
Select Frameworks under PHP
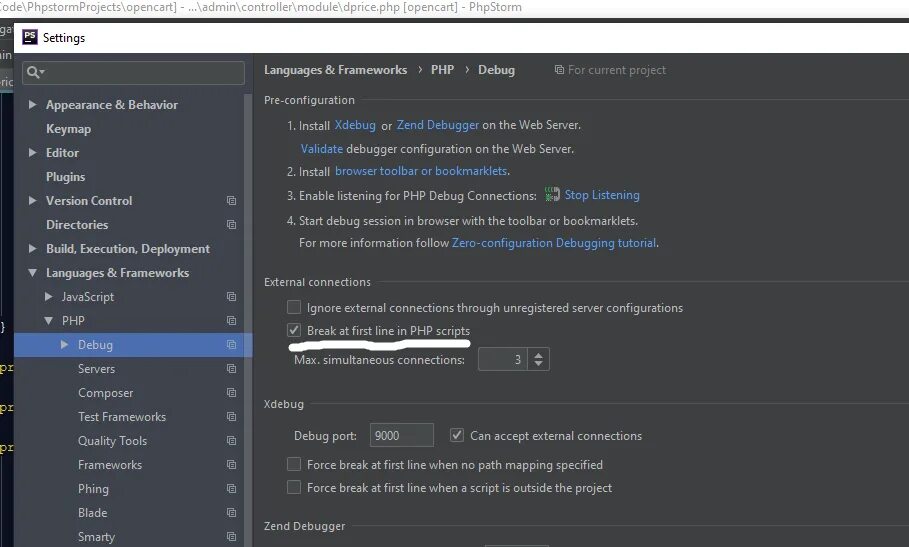110,465
